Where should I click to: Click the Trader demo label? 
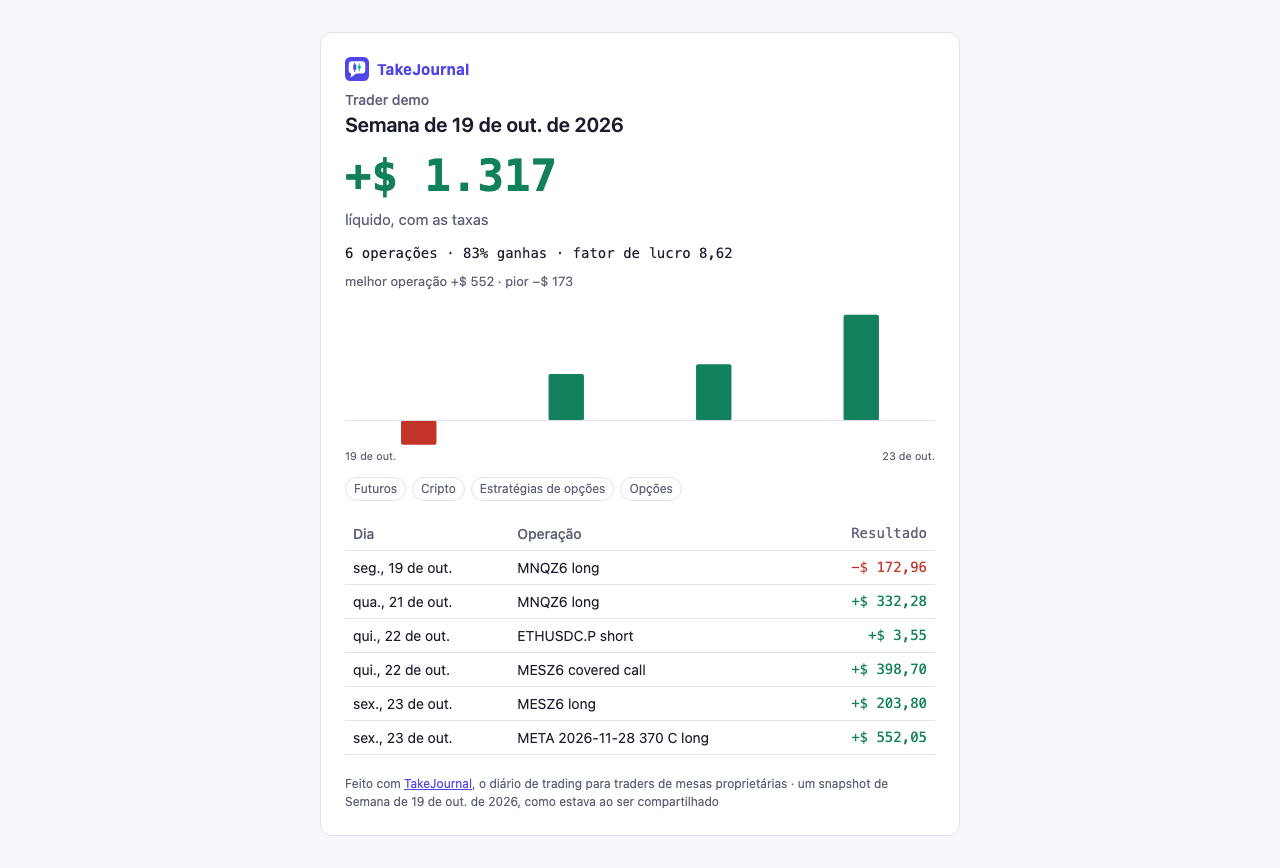pos(387,100)
